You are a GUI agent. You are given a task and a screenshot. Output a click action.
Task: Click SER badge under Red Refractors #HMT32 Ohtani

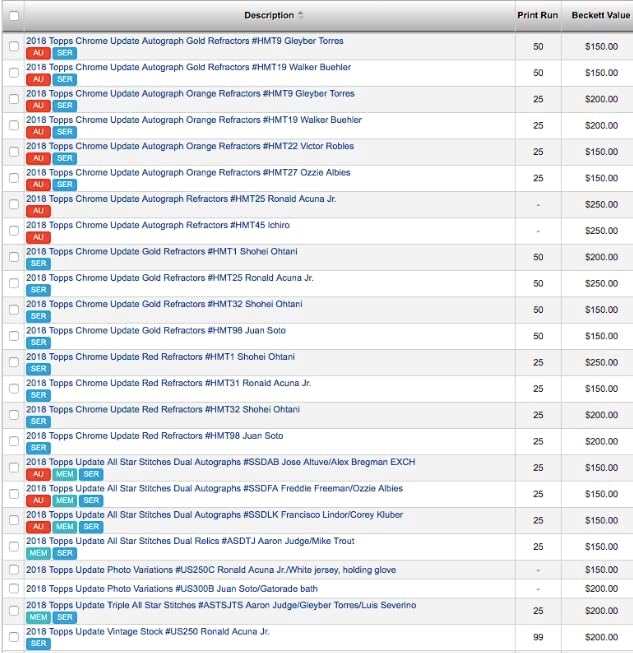coord(38,421)
